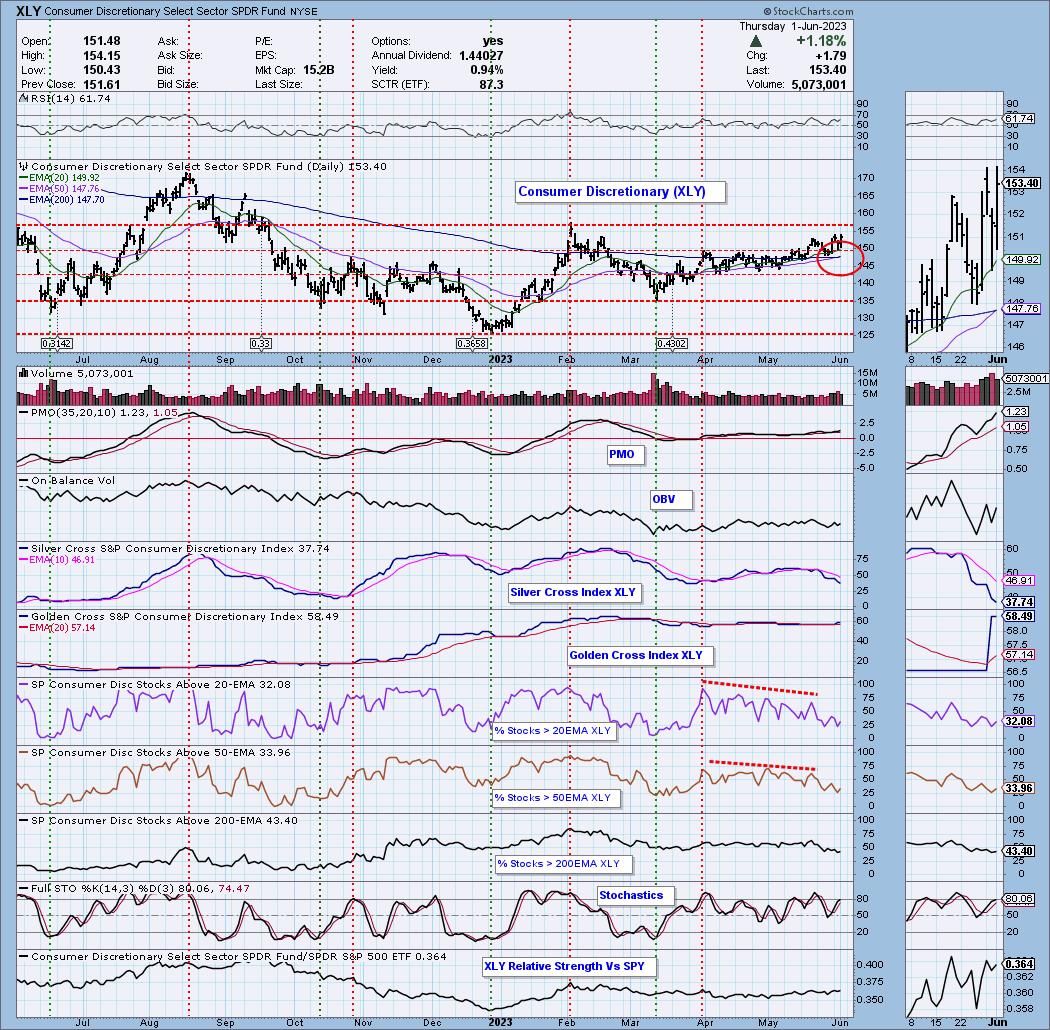
Task: Click the 58.49 Golden Cross value tag
Action: click(1019, 616)
